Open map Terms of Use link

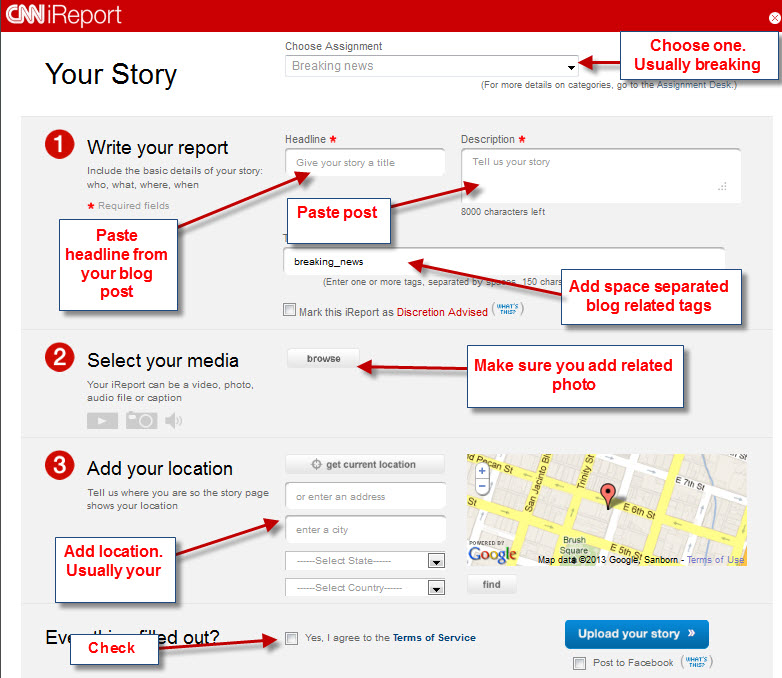point(715,560)
